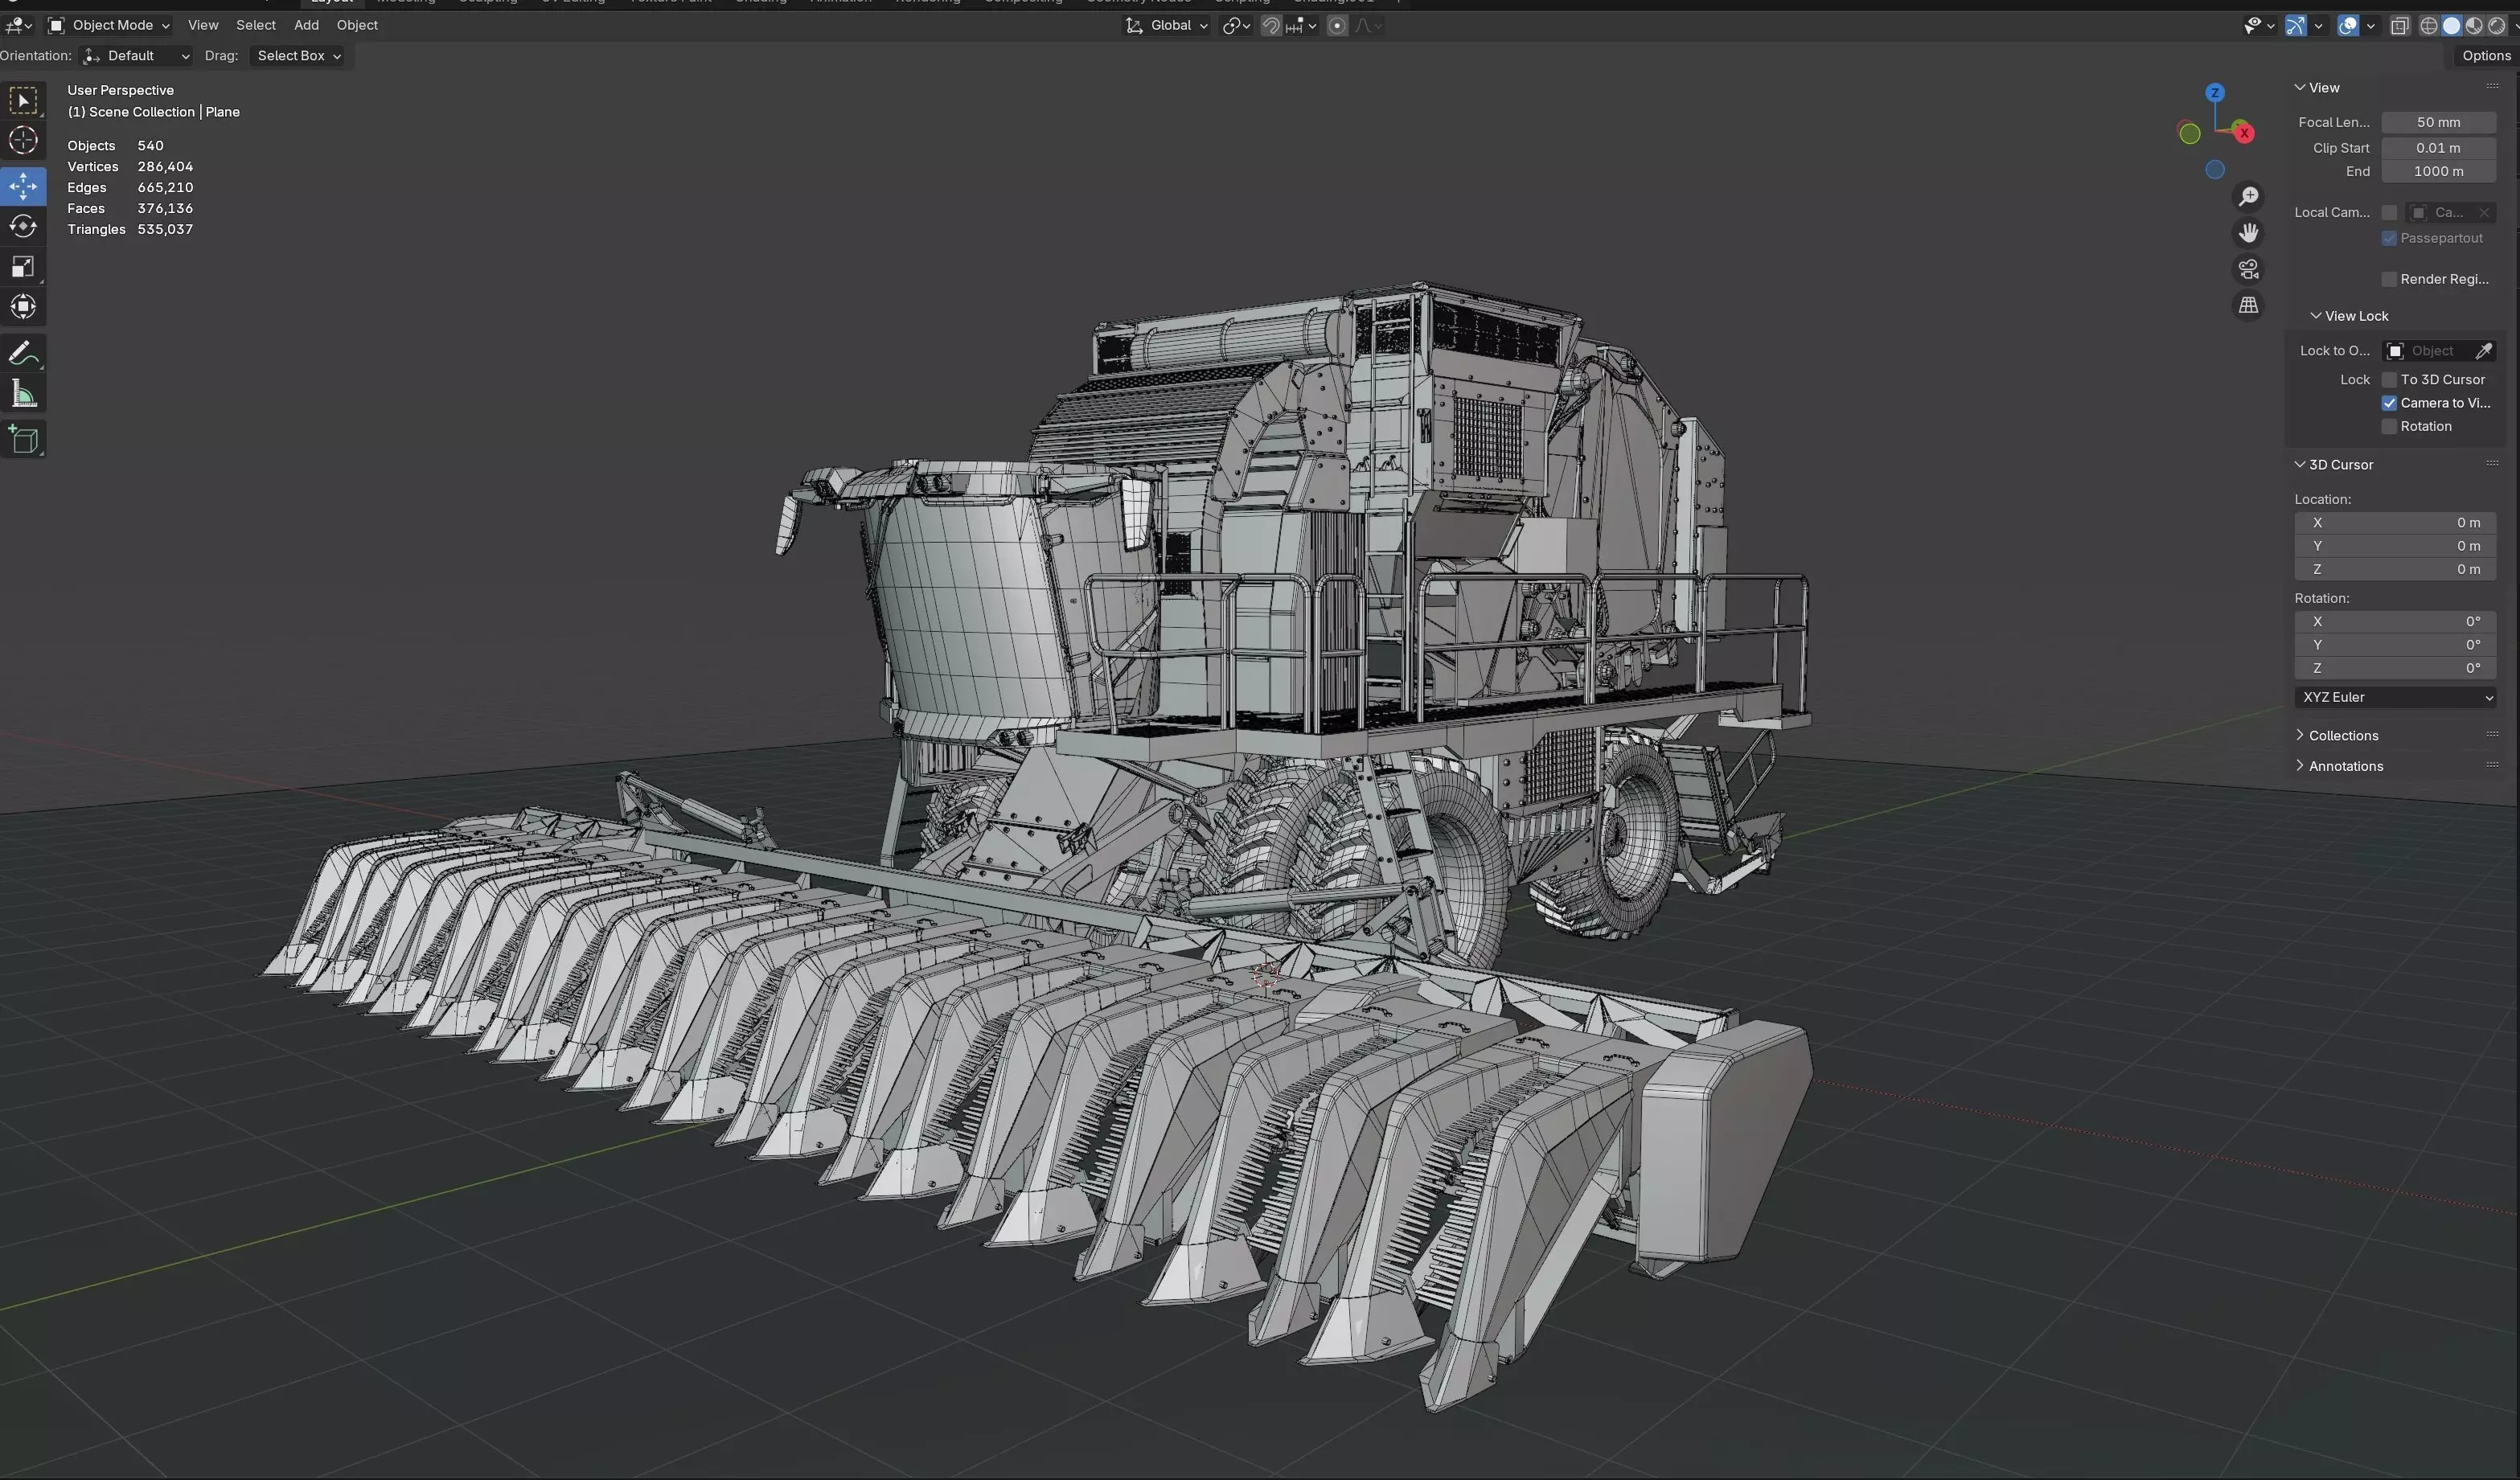Image resolution: width=2520 pixels, height=1480 pixels.
Task: Click eyedropper beside Lock to Object field
Action: pyautogui.click(x=2483, y=351)
